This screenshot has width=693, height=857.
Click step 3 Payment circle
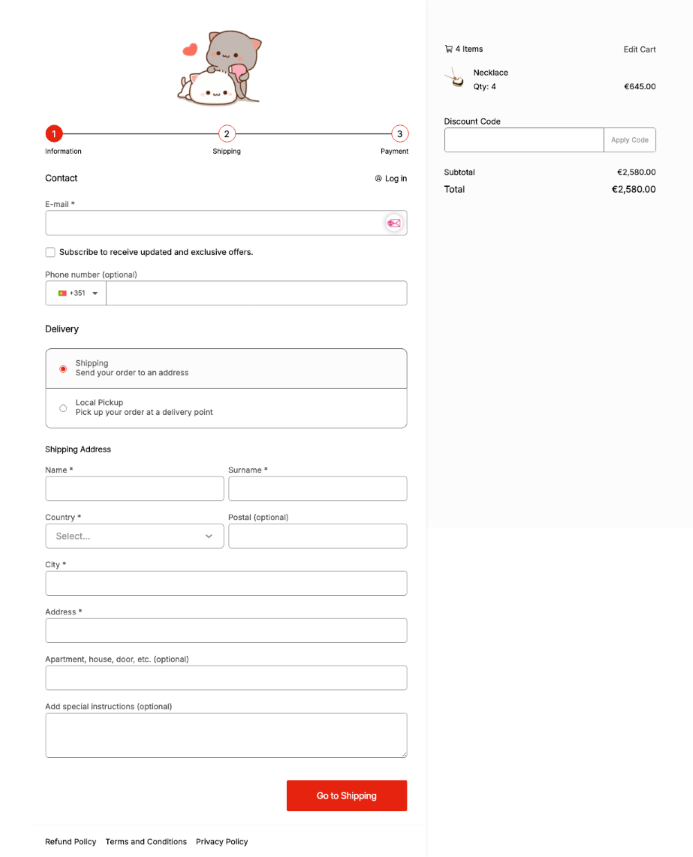(400, 134)
